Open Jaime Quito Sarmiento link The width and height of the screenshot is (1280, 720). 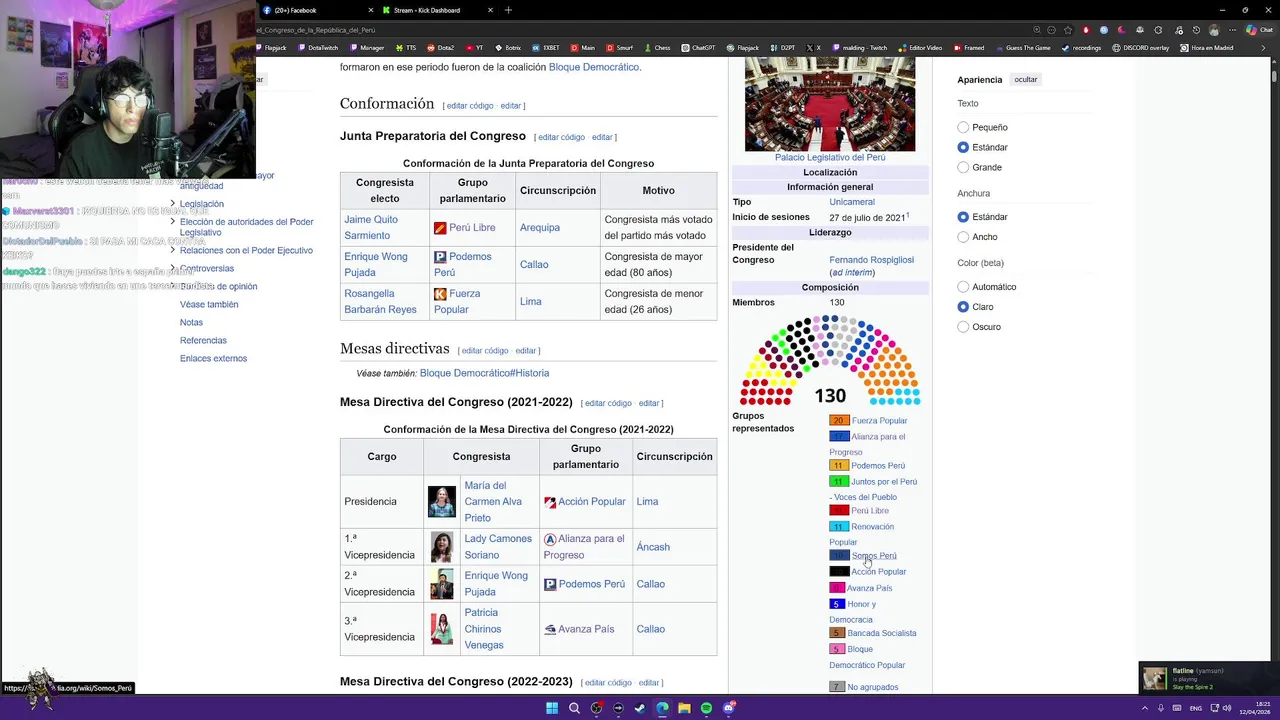click(371, 227)
